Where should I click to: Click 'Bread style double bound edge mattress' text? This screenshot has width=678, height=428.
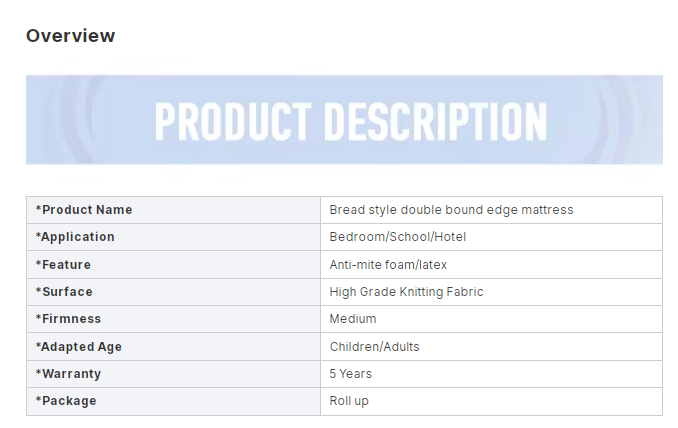(451, 210)
